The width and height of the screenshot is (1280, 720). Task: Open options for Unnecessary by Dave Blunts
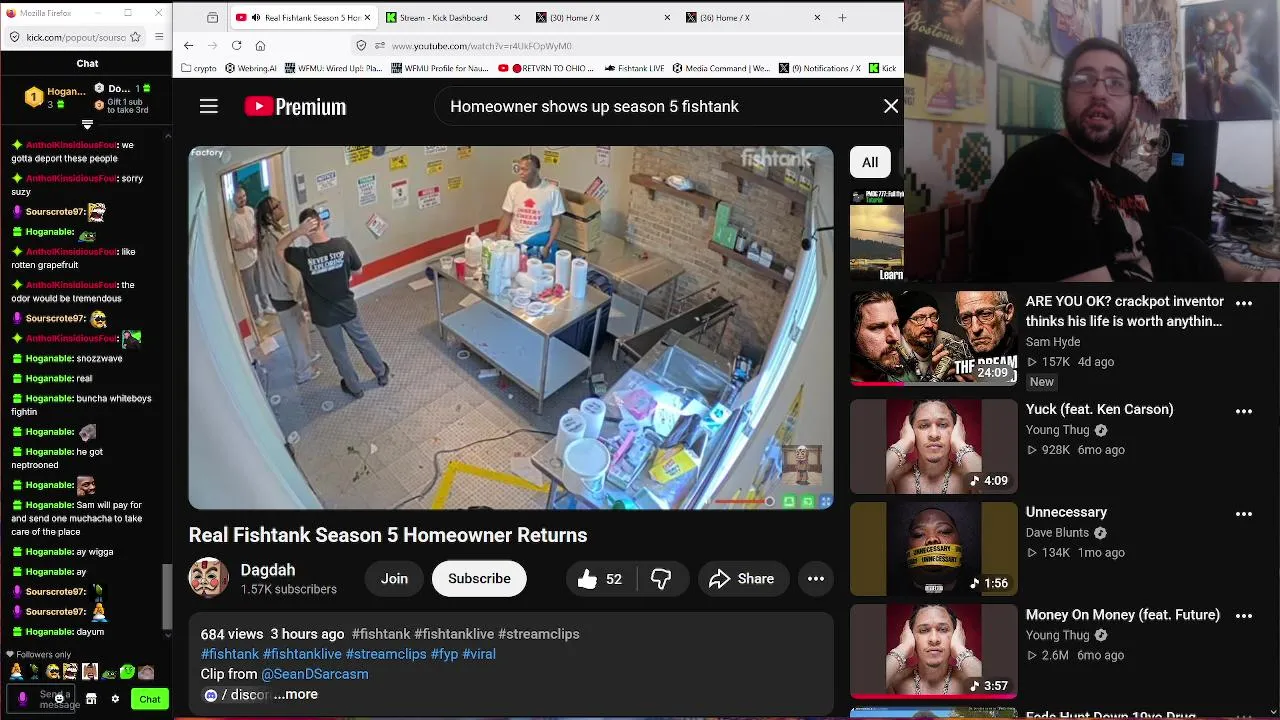[1244, 514]
